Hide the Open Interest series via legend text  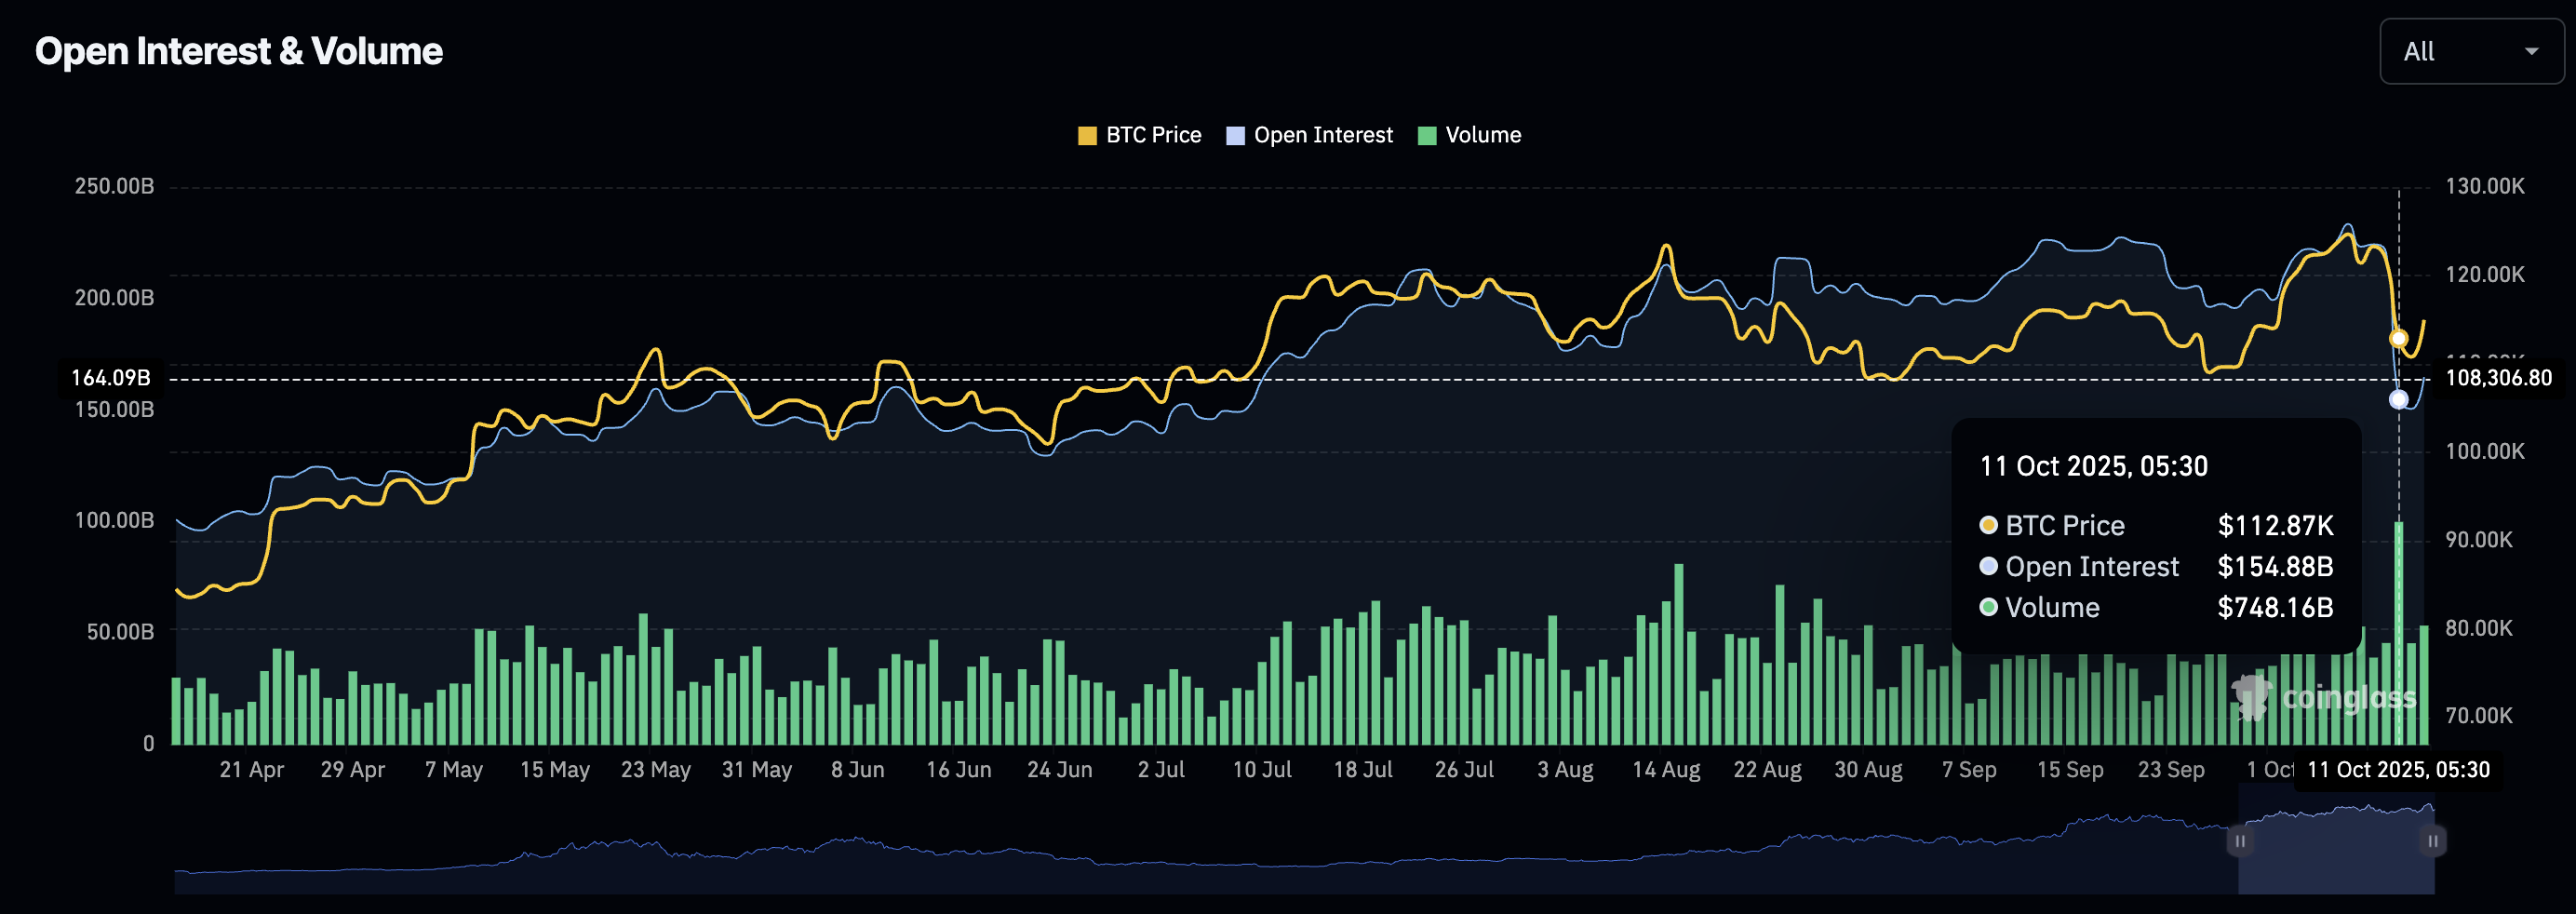click(x=1322, y=136)
